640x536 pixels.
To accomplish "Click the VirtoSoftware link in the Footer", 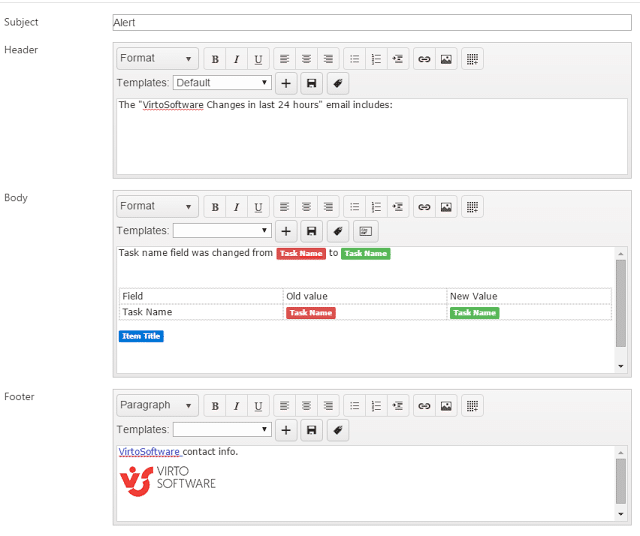I will click(149, 452).
